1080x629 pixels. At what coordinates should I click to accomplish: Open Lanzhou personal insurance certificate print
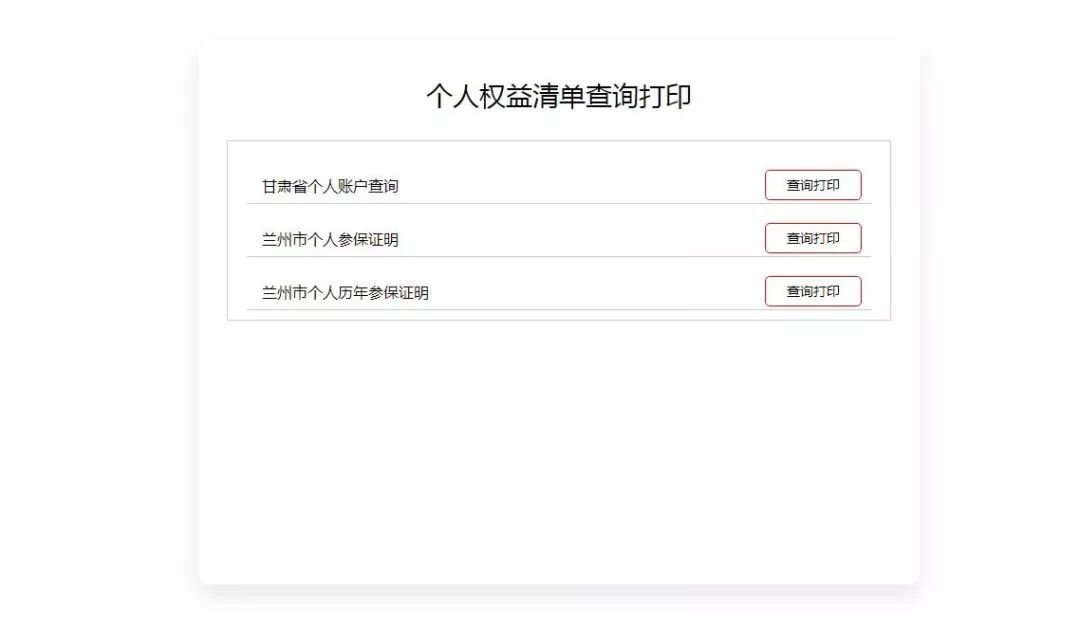[812, 238]
